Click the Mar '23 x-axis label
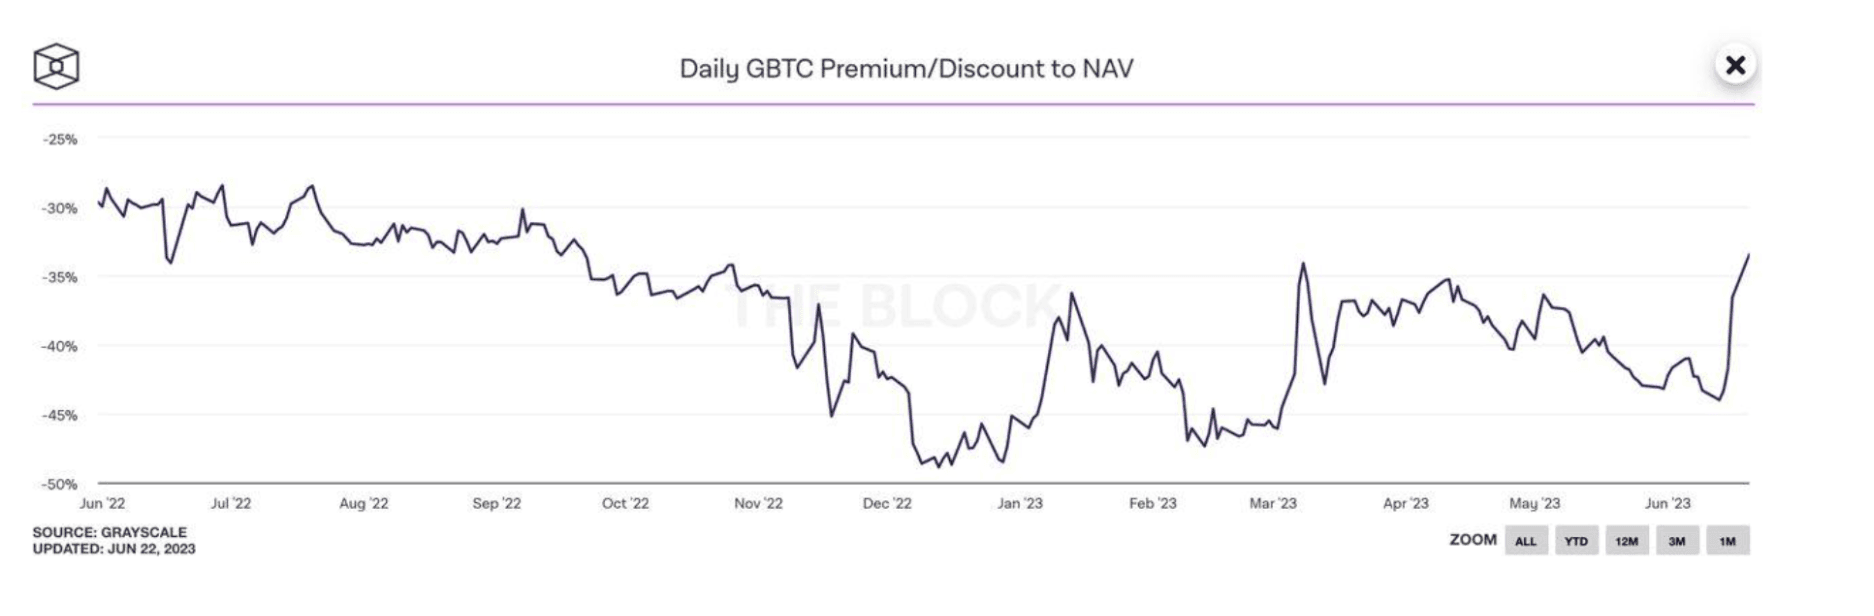Screen dimensions: 1874x616 1272,504
